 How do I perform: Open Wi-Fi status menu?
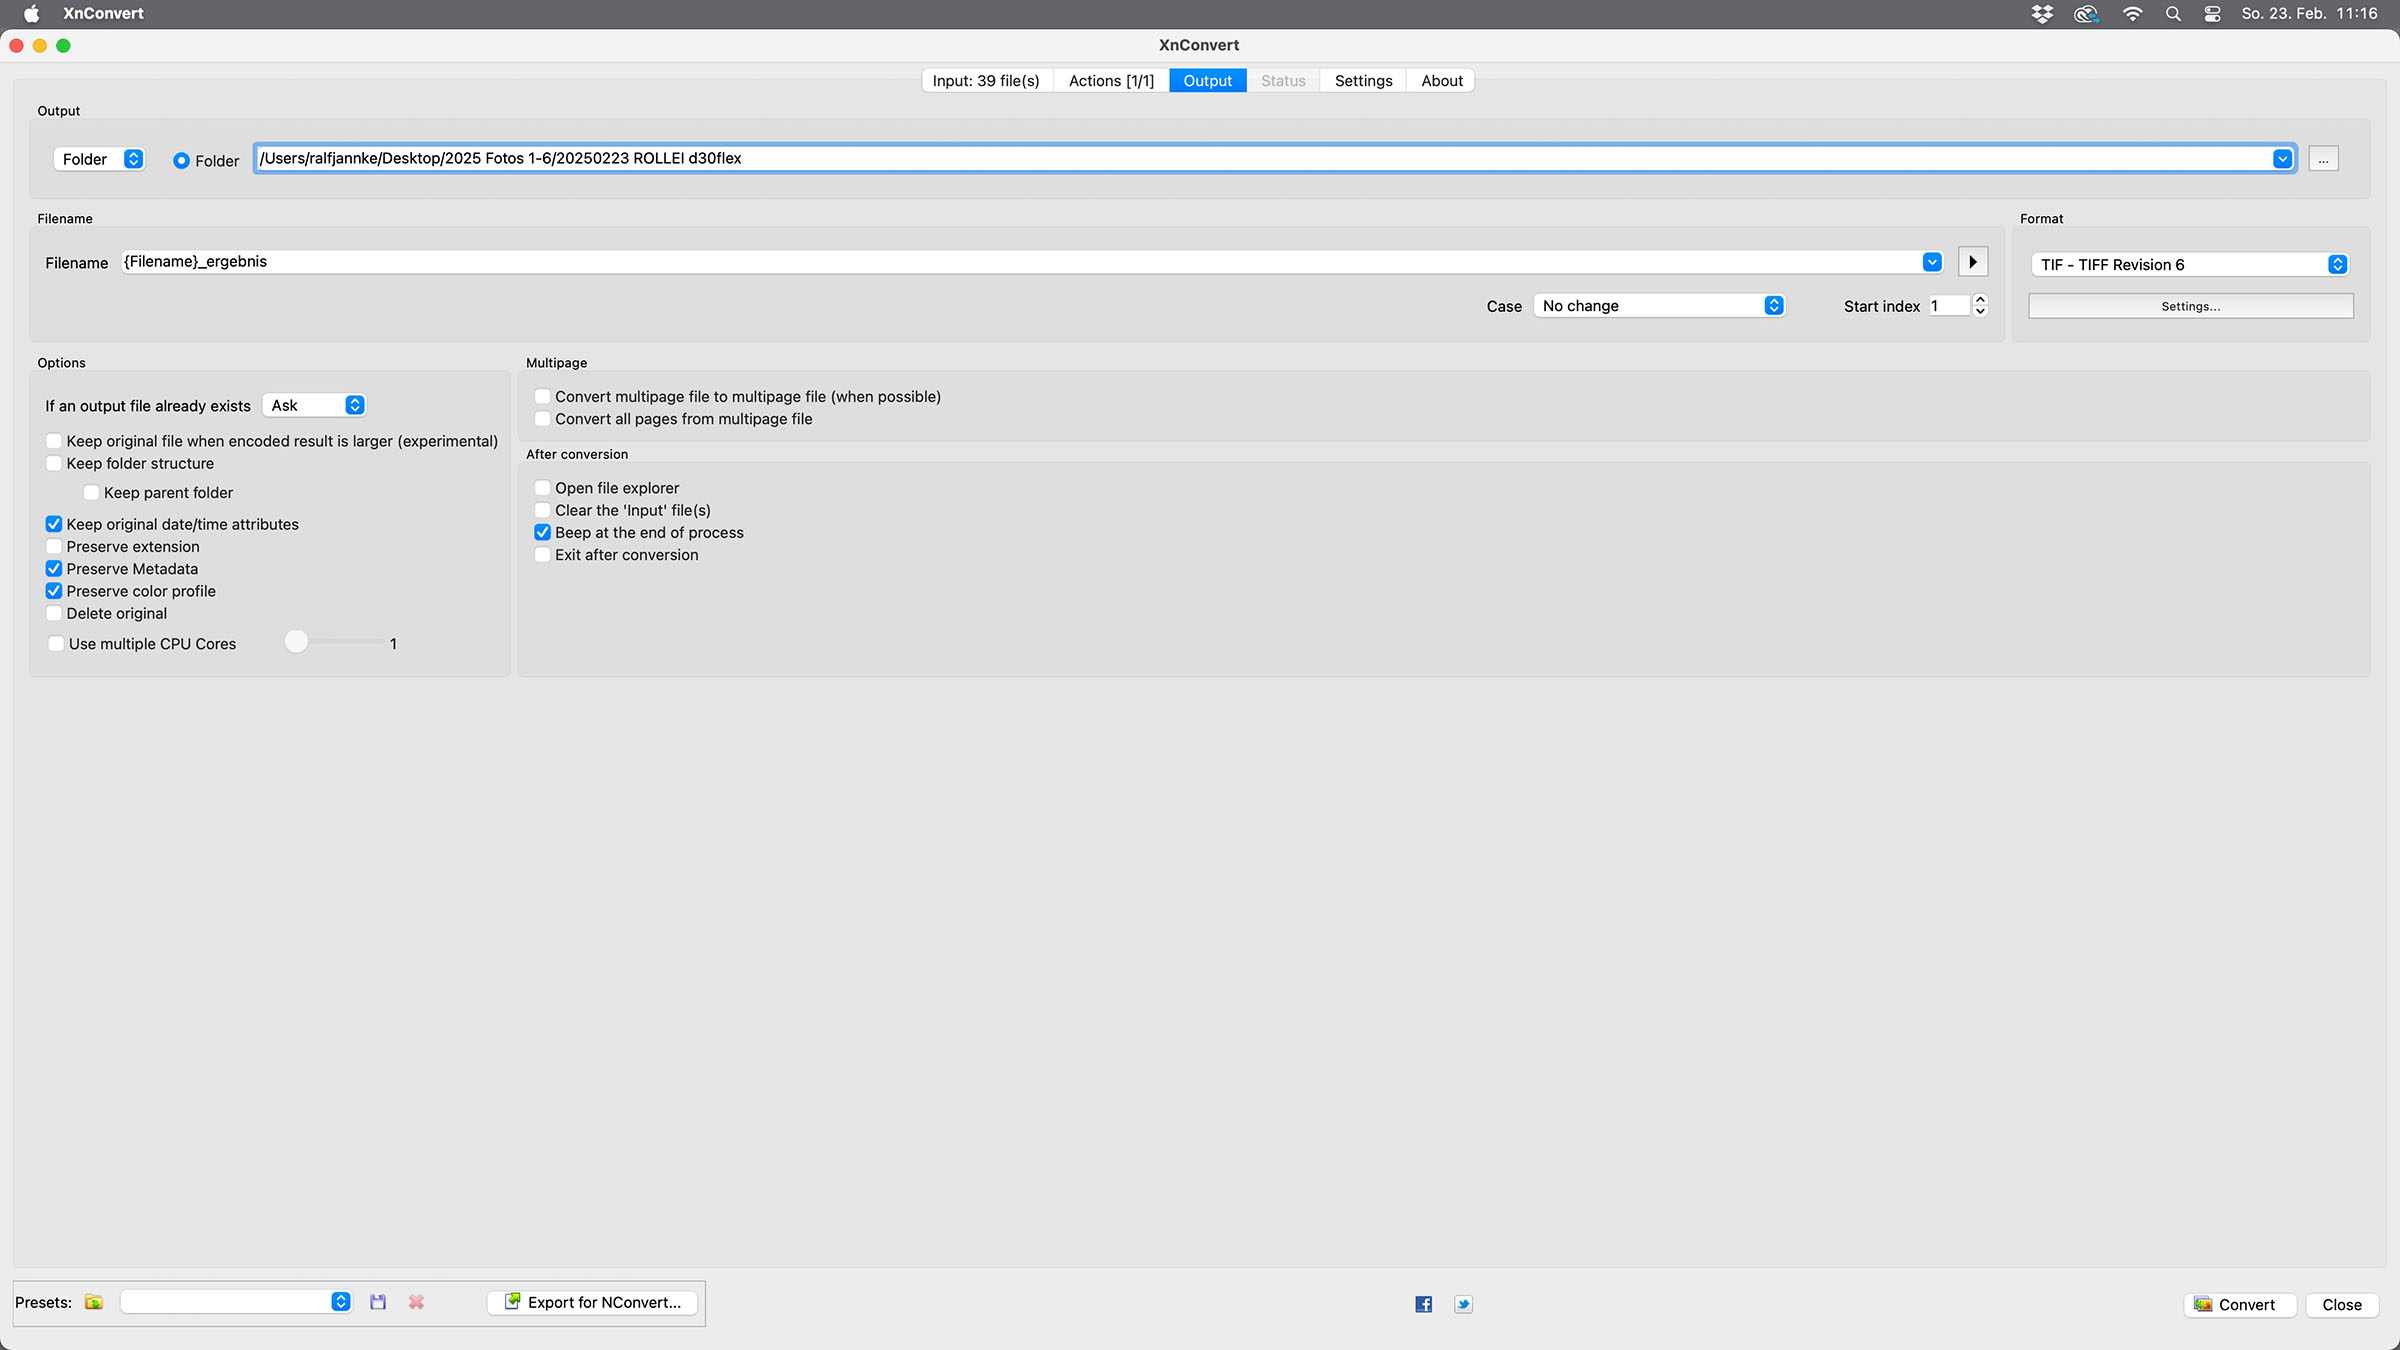2132,14
